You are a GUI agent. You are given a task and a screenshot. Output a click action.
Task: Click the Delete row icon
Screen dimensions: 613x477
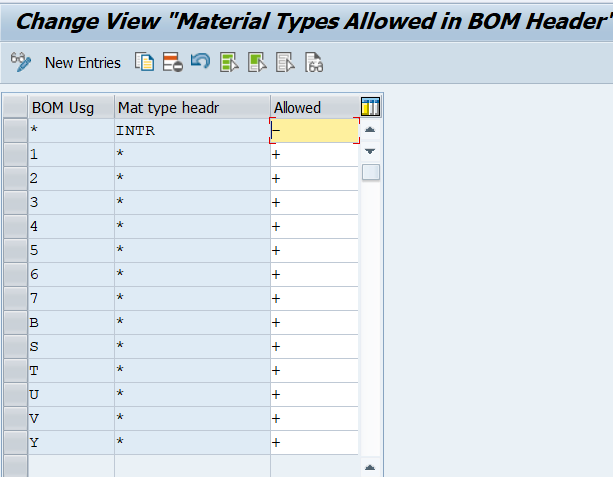(173, 62)
